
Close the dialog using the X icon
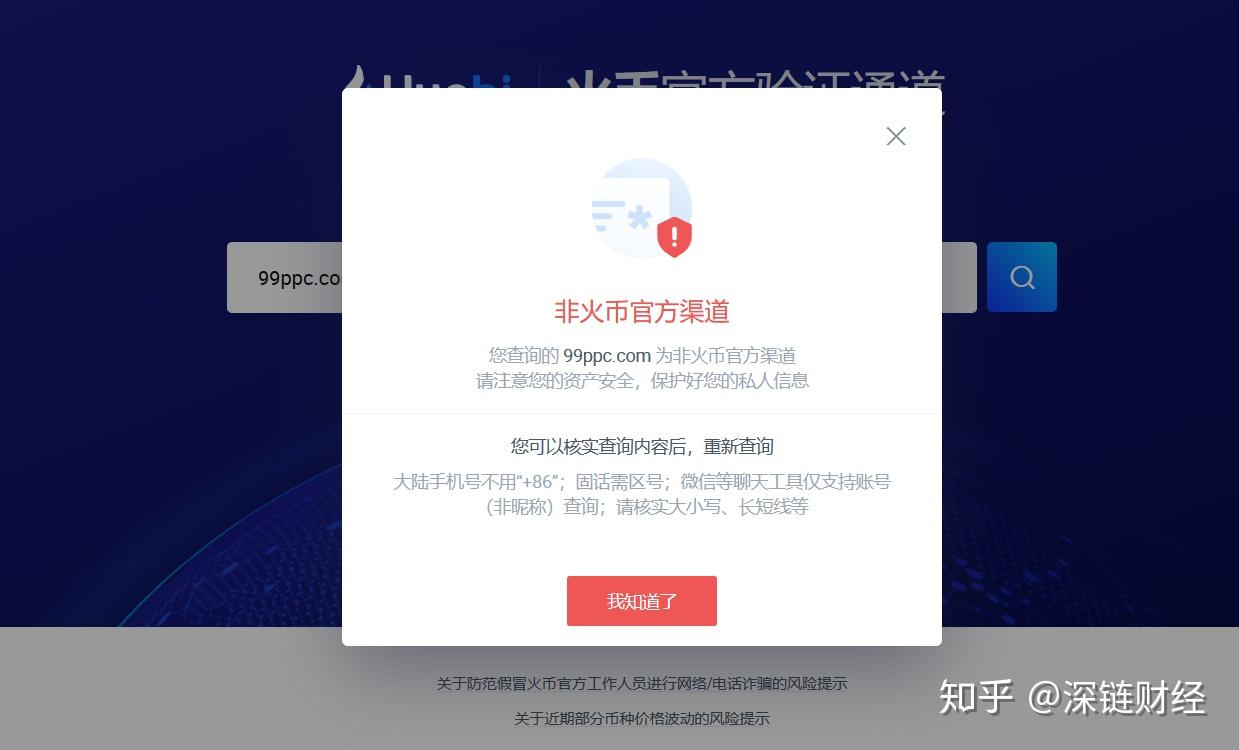(x=896, y=136)
